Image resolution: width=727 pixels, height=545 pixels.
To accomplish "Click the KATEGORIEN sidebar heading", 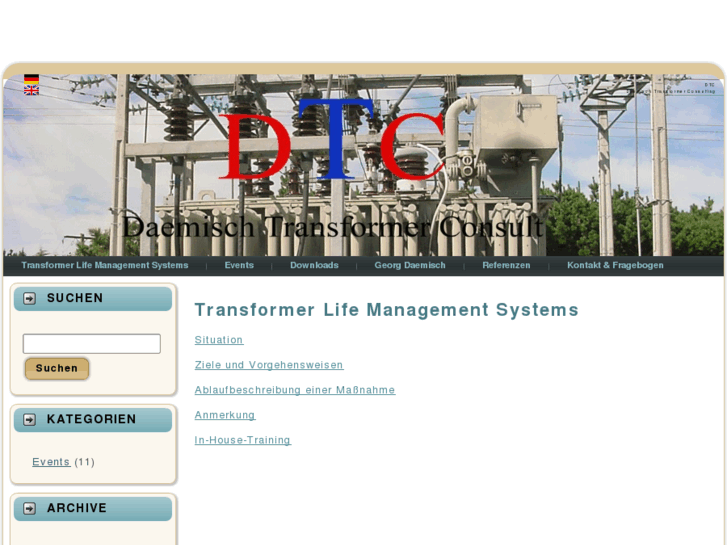I will coord(92,420).
